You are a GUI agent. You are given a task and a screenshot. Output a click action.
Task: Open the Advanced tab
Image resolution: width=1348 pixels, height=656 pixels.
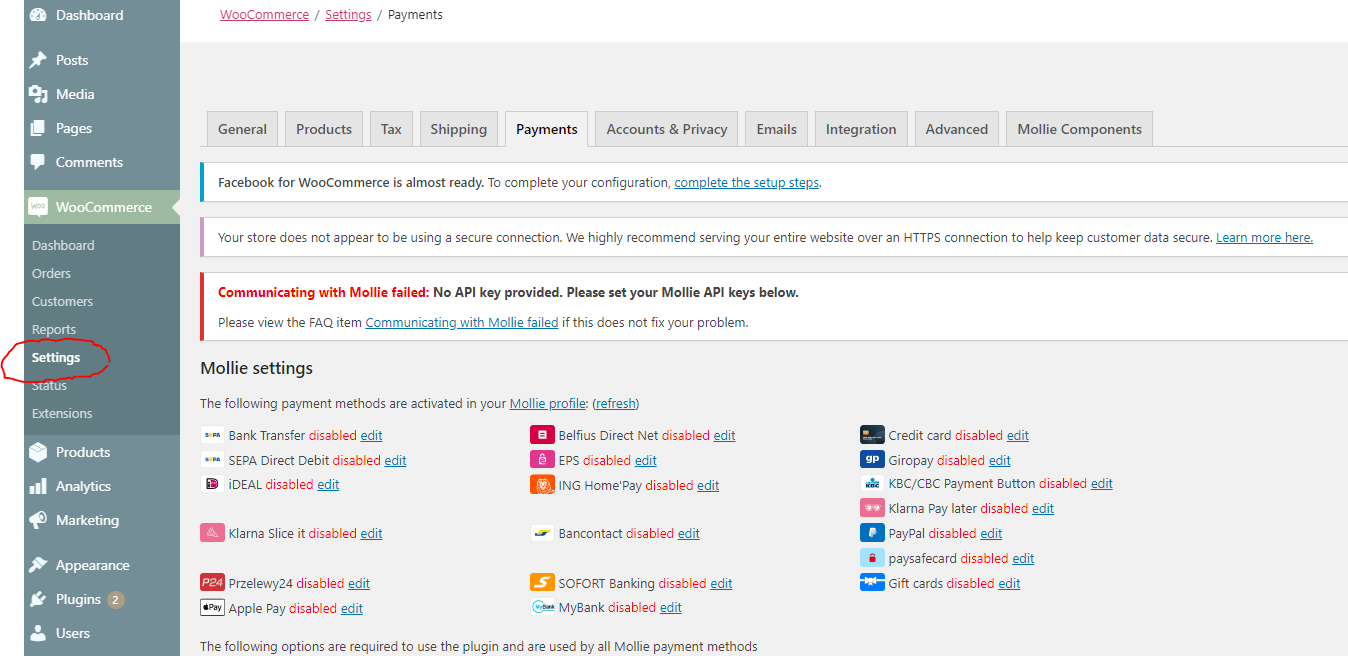(x=956, y=129)
